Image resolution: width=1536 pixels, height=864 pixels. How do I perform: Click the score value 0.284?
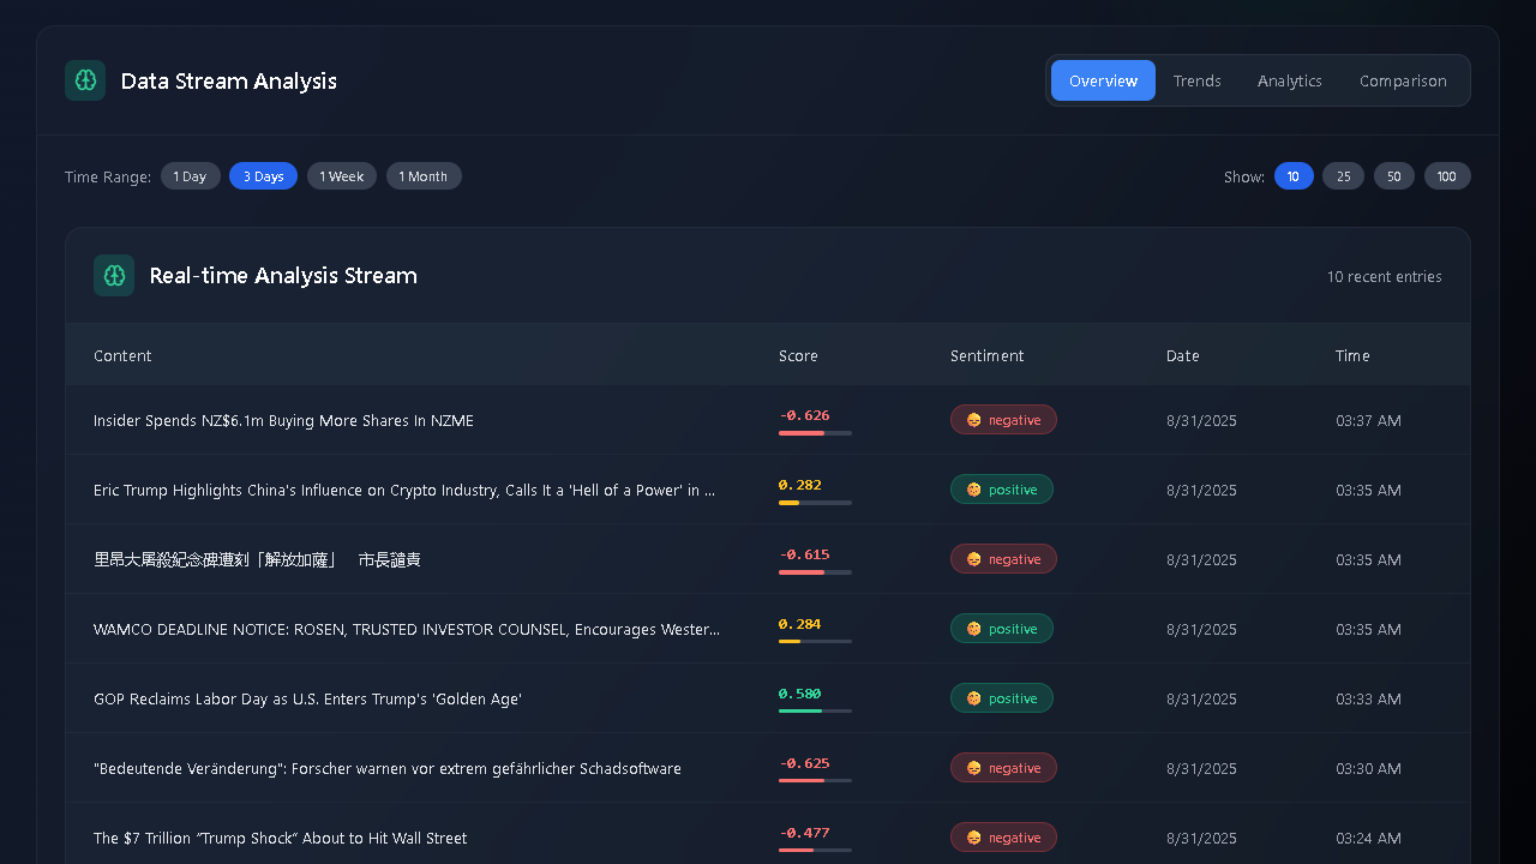pyautogui.click(x=800, y=624)
